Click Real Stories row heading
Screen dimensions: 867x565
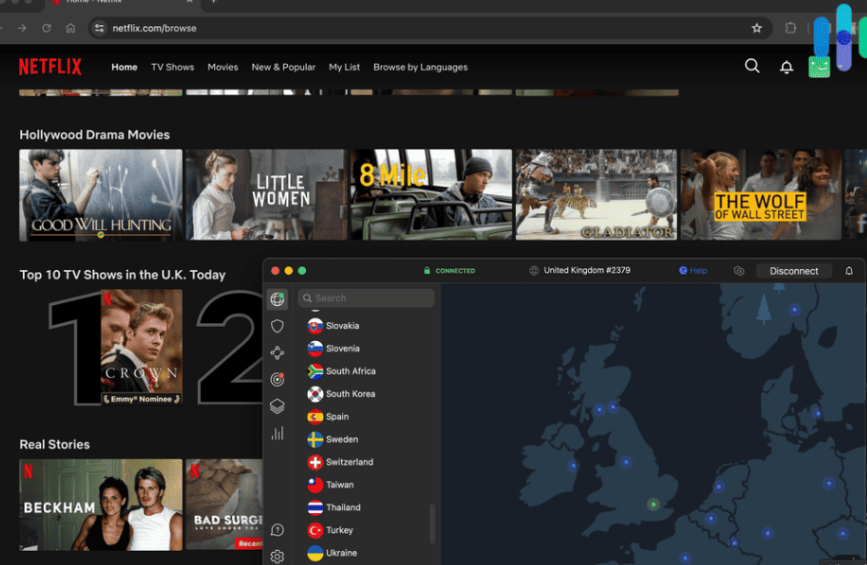click(54, 444)
